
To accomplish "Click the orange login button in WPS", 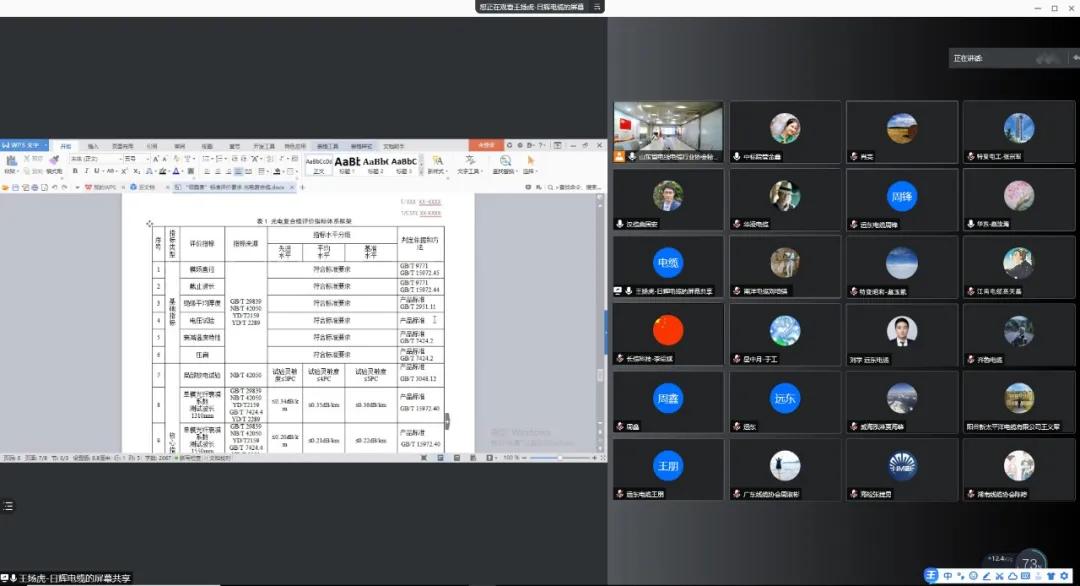I will coord(486,145).
